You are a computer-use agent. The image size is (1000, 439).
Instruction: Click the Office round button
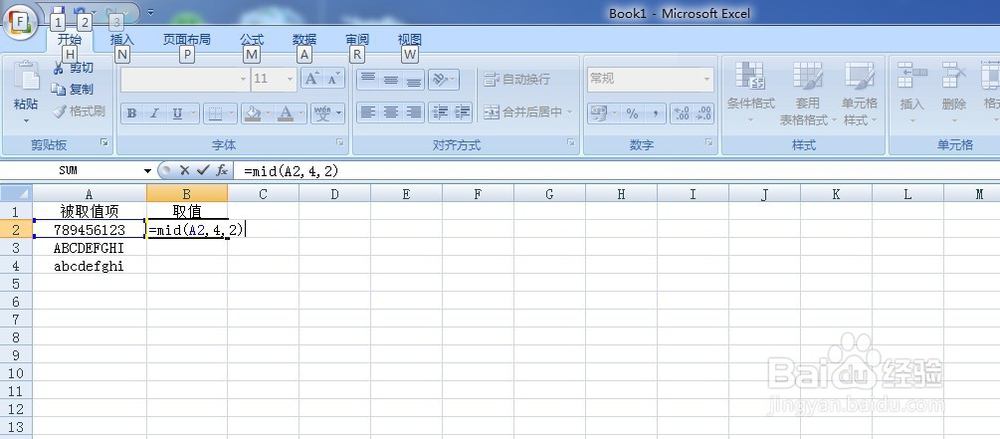18,22
